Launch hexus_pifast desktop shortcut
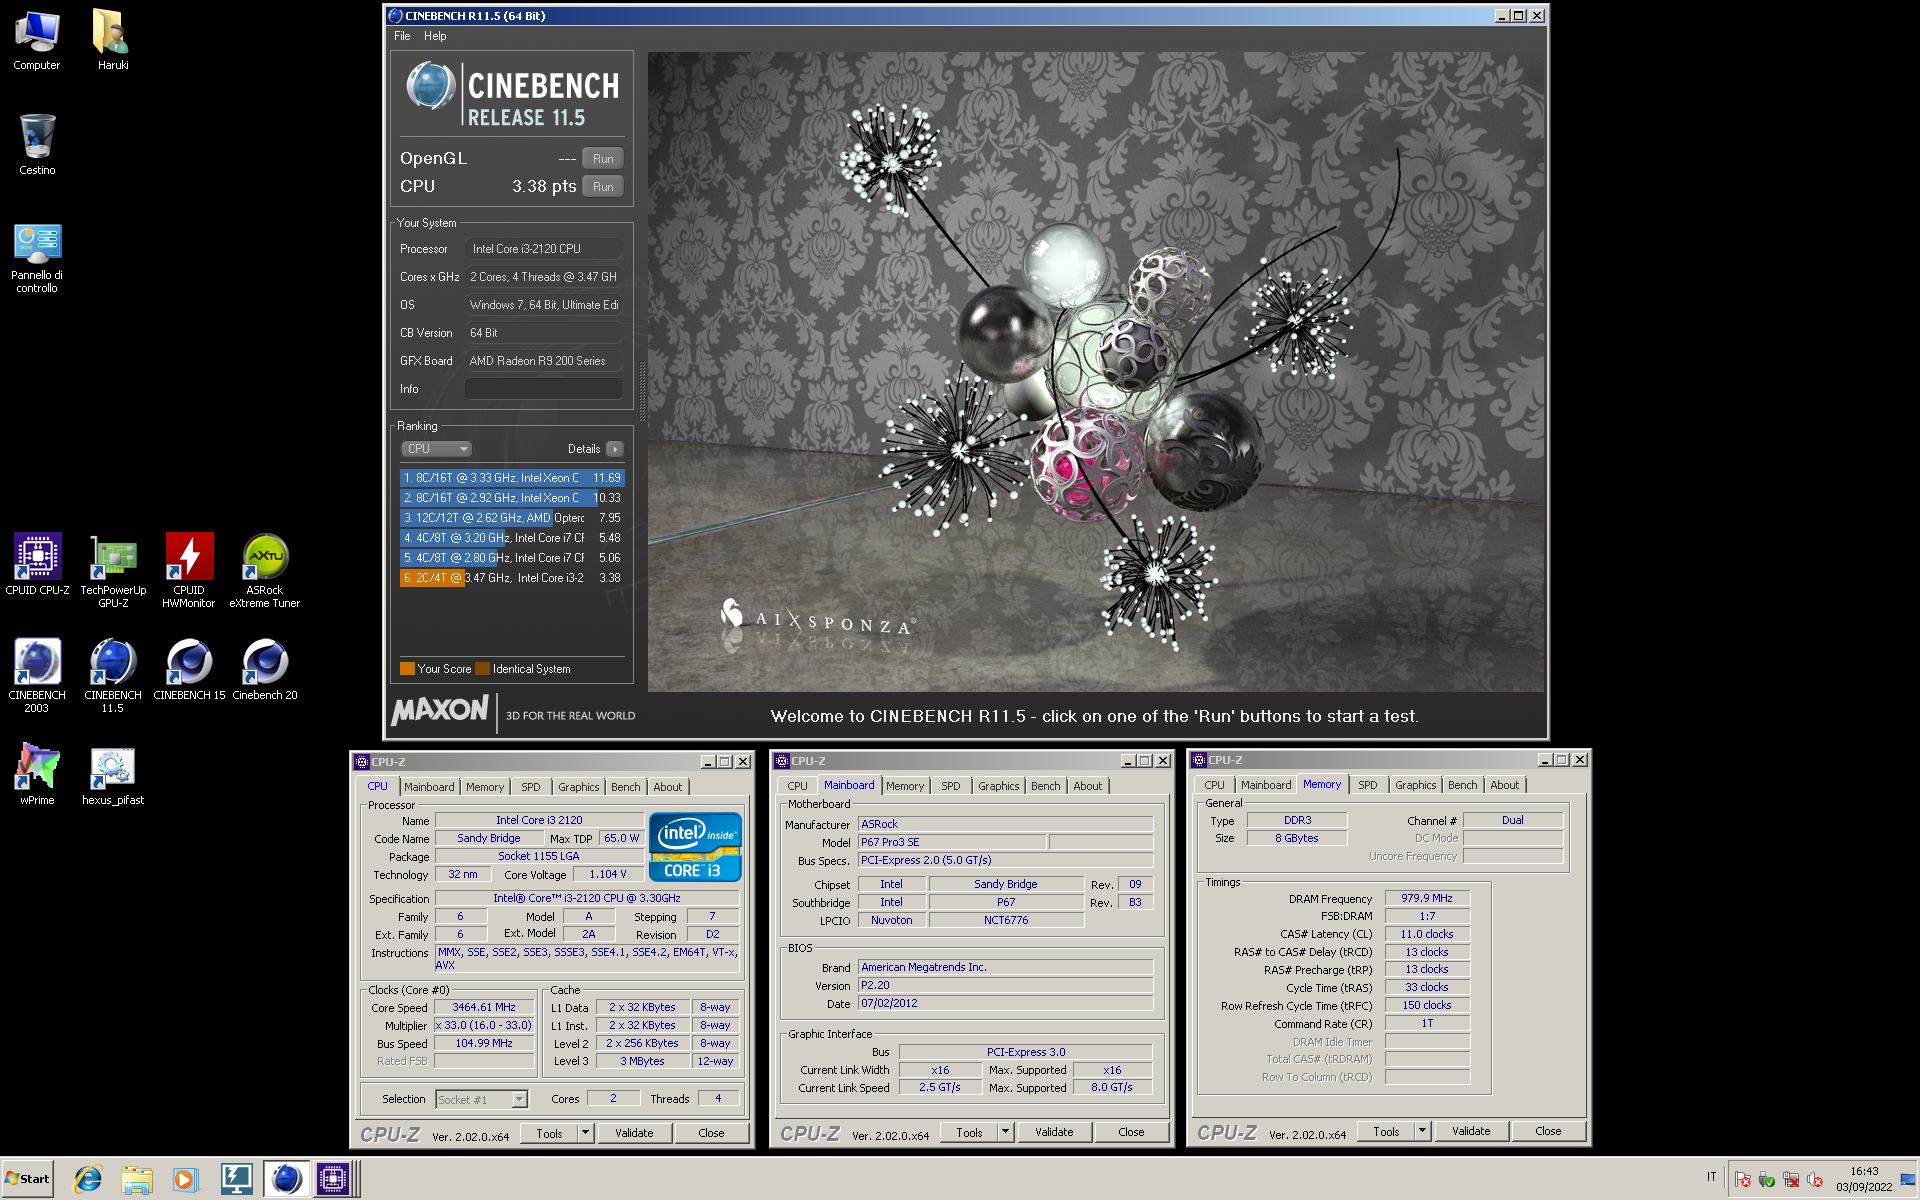 click(x=113, y=775)
